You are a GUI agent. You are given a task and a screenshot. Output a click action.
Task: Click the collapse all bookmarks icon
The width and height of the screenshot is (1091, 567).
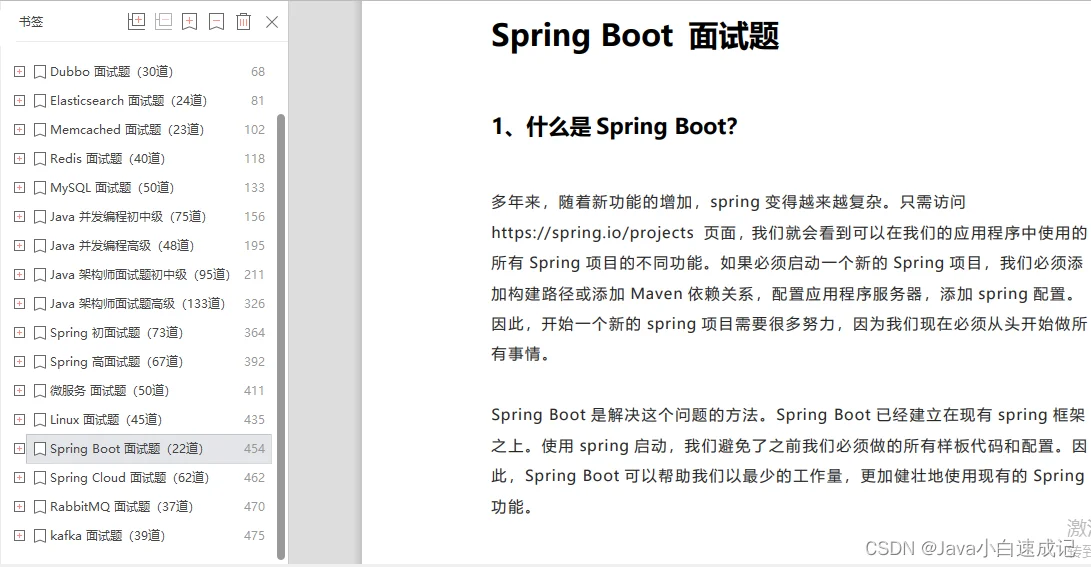click(164, 22)
